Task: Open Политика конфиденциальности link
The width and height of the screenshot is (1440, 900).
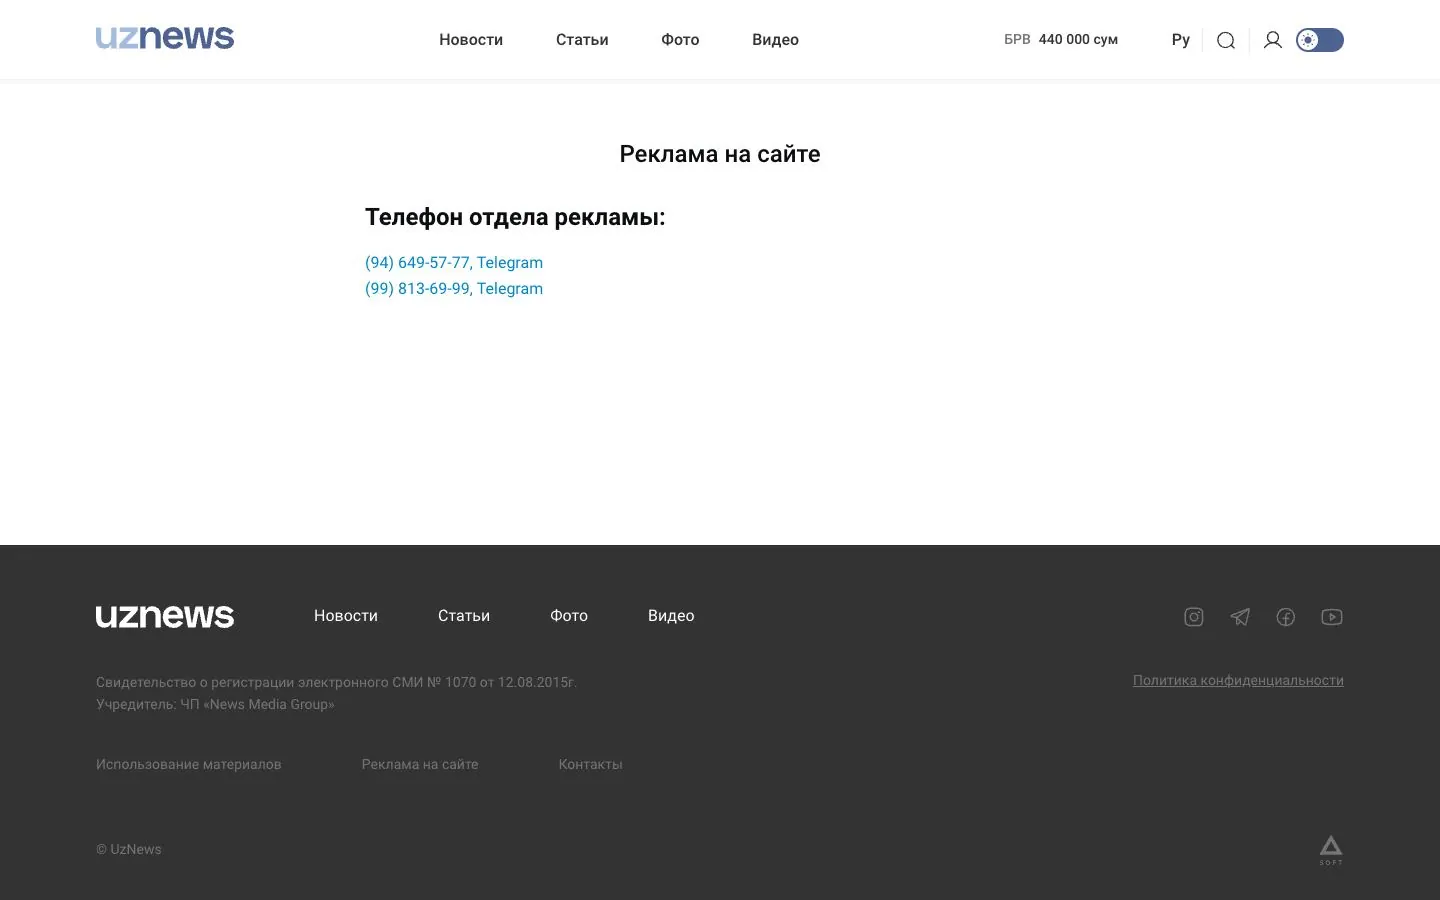Action: tap(1238, 680)
